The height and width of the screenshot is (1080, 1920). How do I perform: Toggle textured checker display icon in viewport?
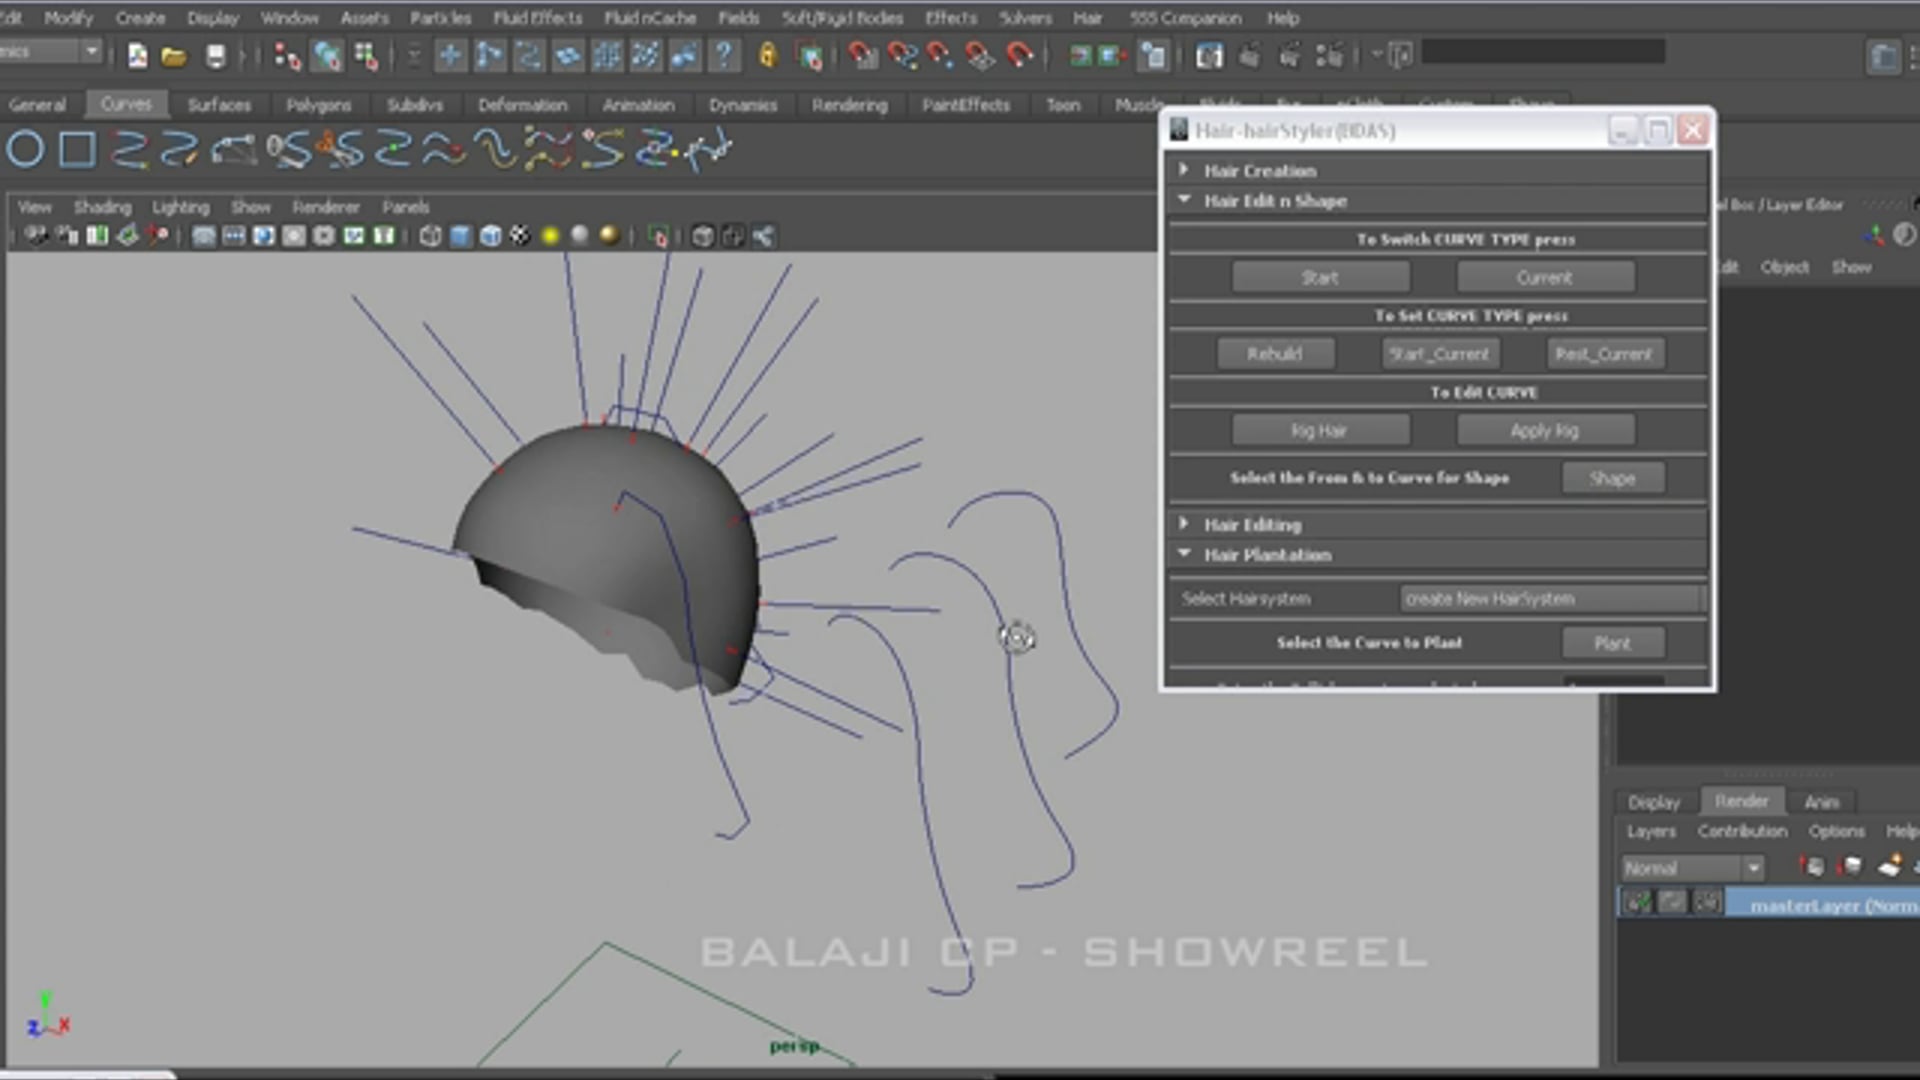pyautogui.click(x=520, y=237)
